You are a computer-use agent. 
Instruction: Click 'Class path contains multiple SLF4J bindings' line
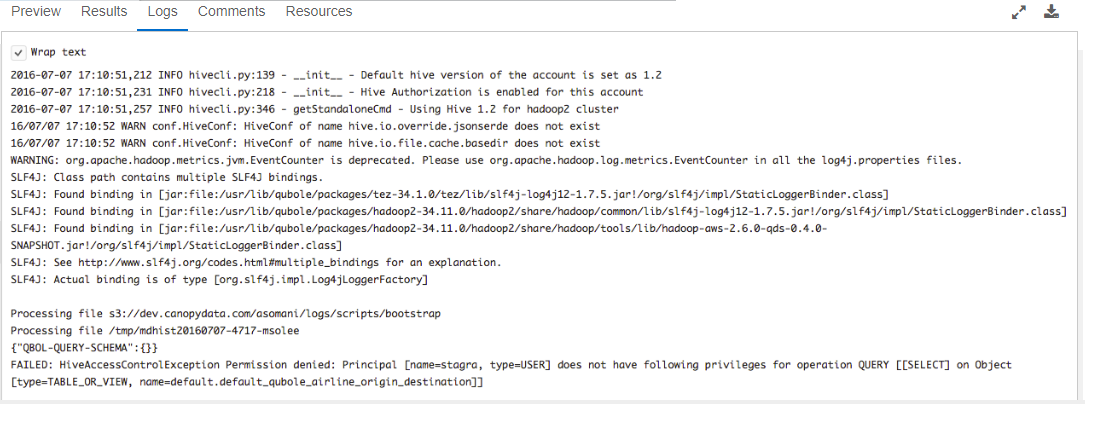pos(167,178)
